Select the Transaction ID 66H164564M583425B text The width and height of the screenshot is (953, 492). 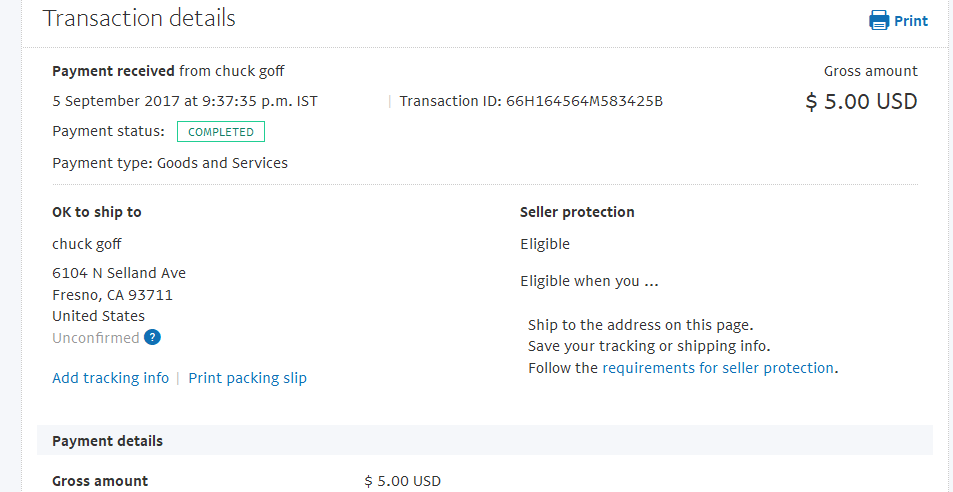coord(531,101)
